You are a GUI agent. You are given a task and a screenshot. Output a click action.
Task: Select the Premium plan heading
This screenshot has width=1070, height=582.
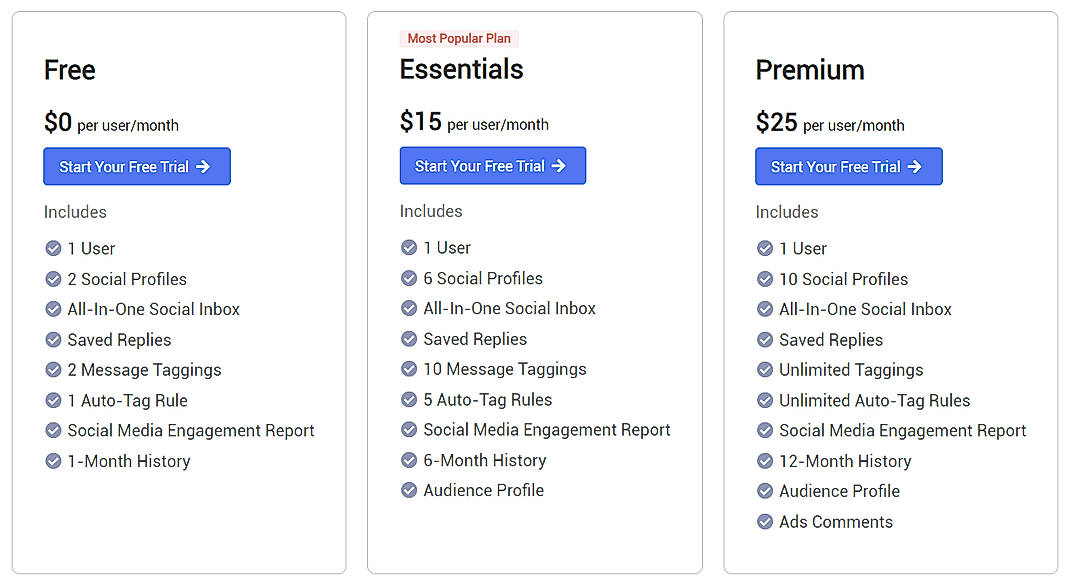coord(810,70)
